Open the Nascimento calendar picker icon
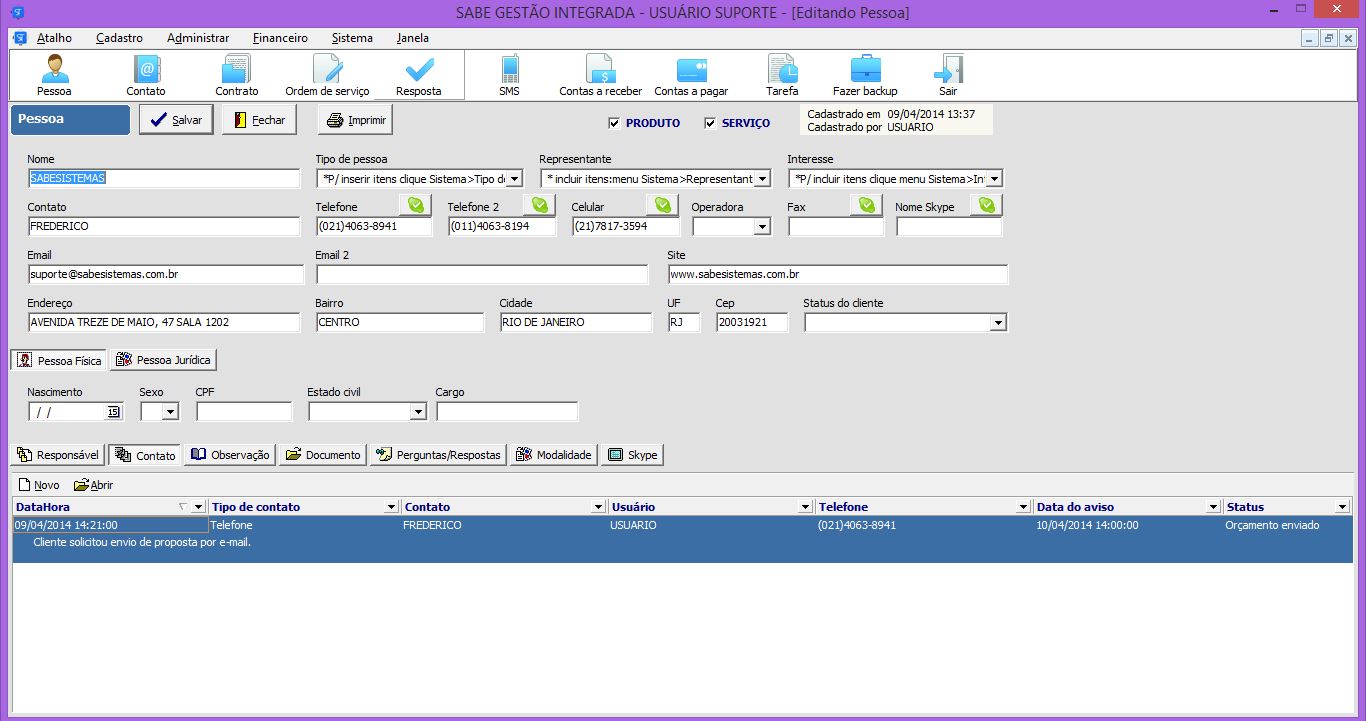The image size is (1366, 721). [113, 412]
